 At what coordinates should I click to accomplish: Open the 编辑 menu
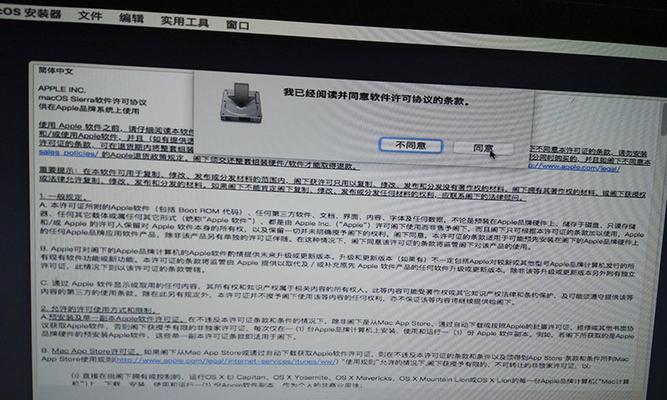point(131,18)
